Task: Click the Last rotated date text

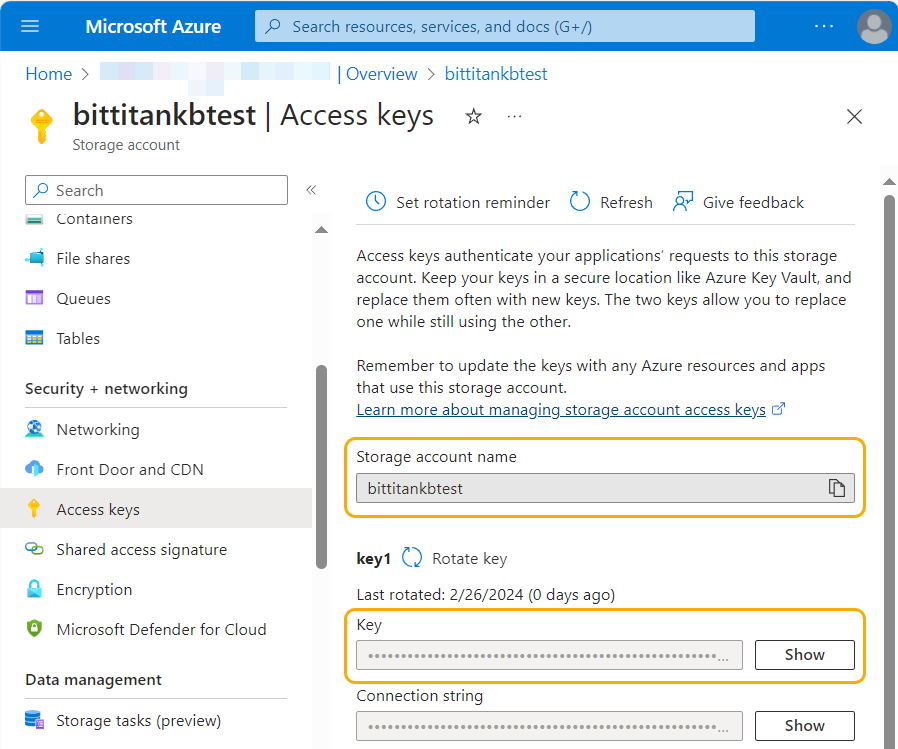Action: click(486, 595)
